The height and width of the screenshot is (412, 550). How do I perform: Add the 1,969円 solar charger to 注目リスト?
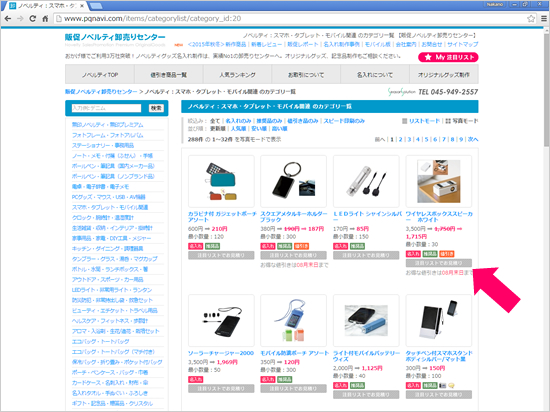pyautogui.click(x=221, y=389)
